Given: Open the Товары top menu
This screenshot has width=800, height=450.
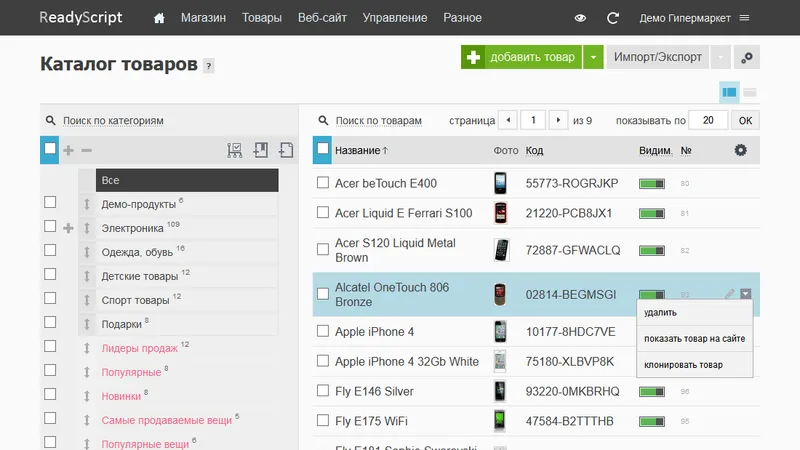Looking at the screenshot, I should pyautogui.click(x=262, y=18).
